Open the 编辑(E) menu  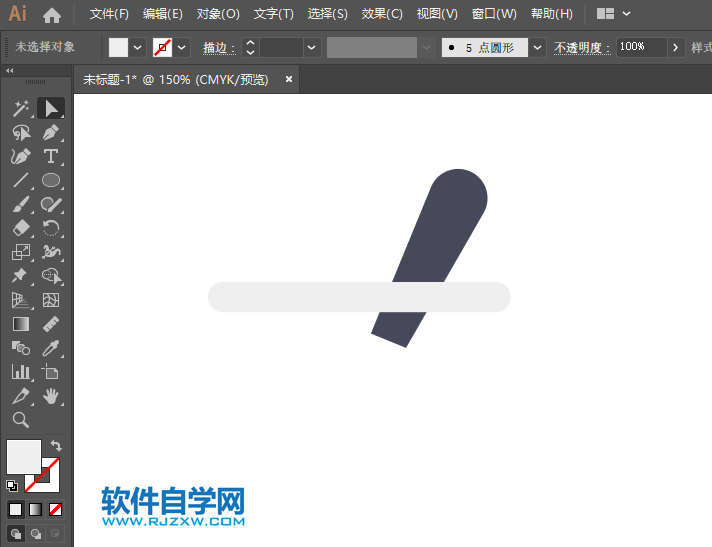tap(163, 14)
